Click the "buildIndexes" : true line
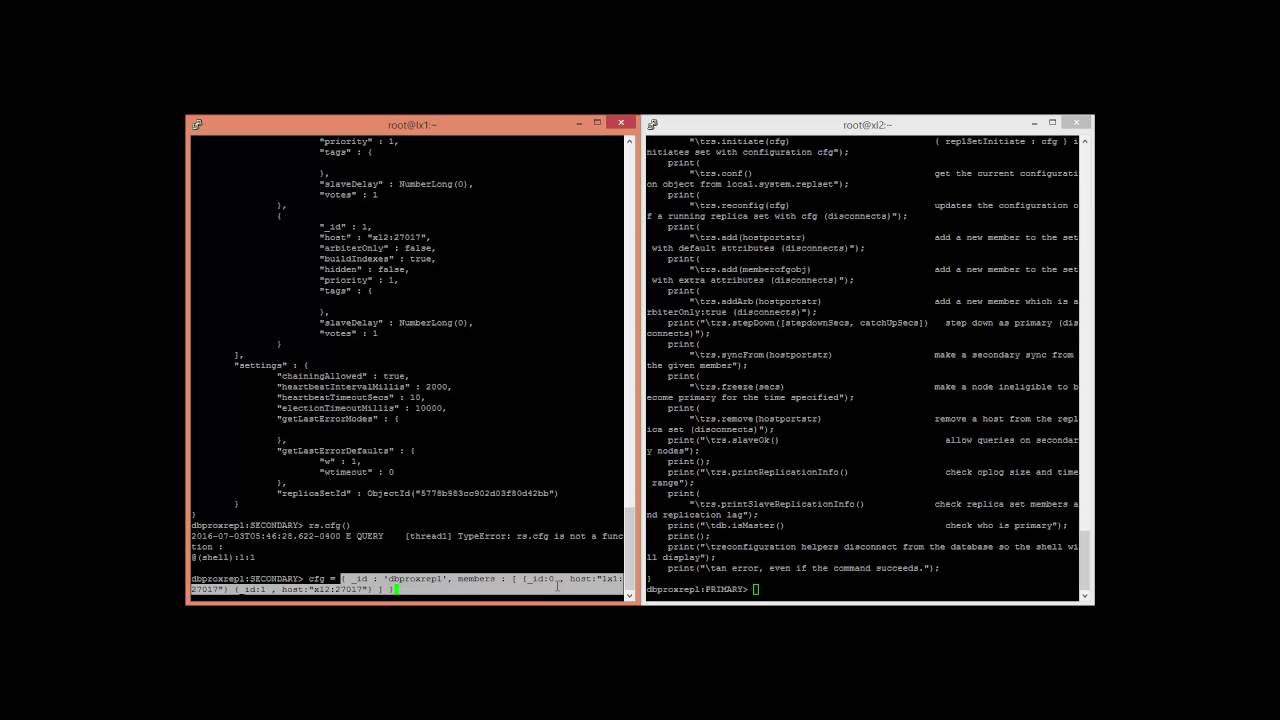Image resolution: width=1280 pixels, height=720 pixels. (377, 258)
